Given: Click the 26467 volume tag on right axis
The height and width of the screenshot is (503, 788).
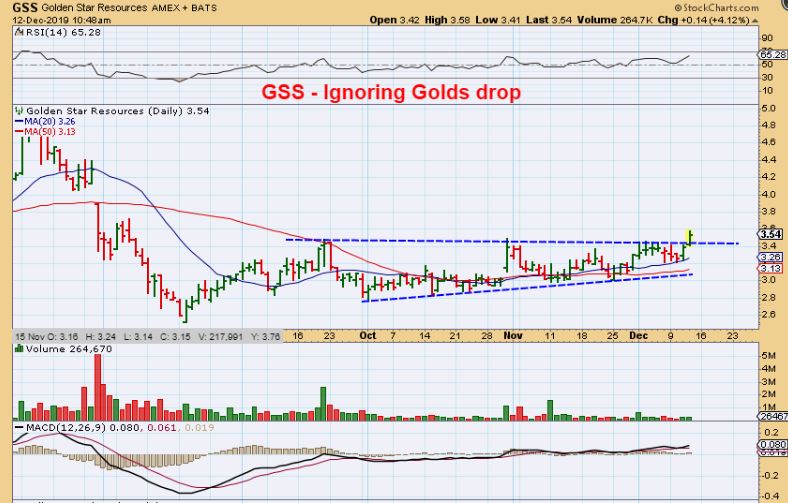Looking at the screenshot, I should 772,417.
